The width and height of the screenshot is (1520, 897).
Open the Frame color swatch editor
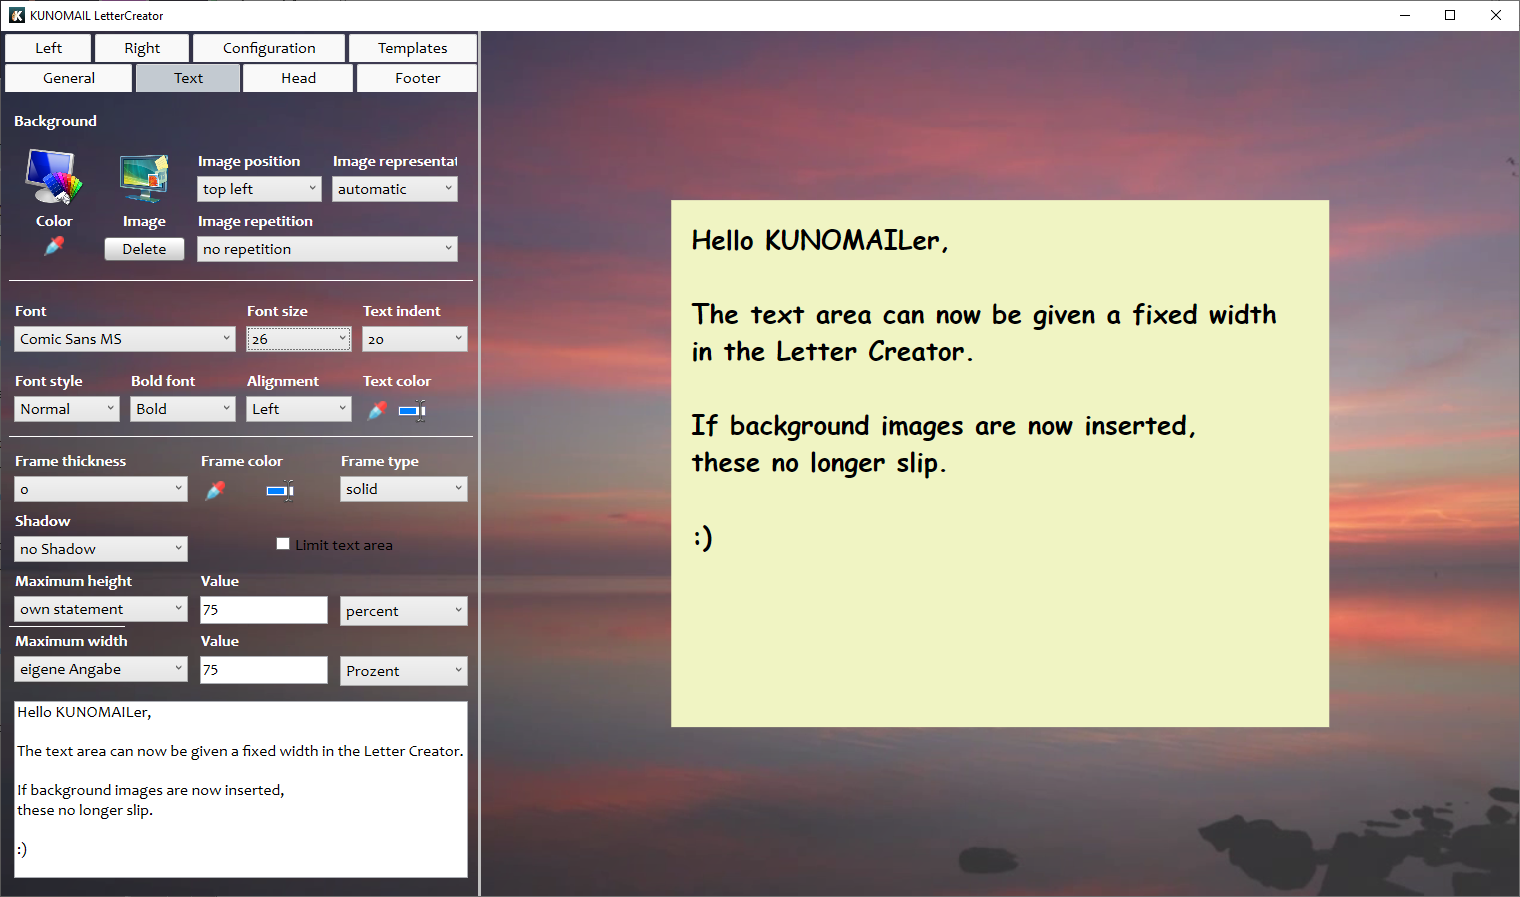[x=280, y=490]
